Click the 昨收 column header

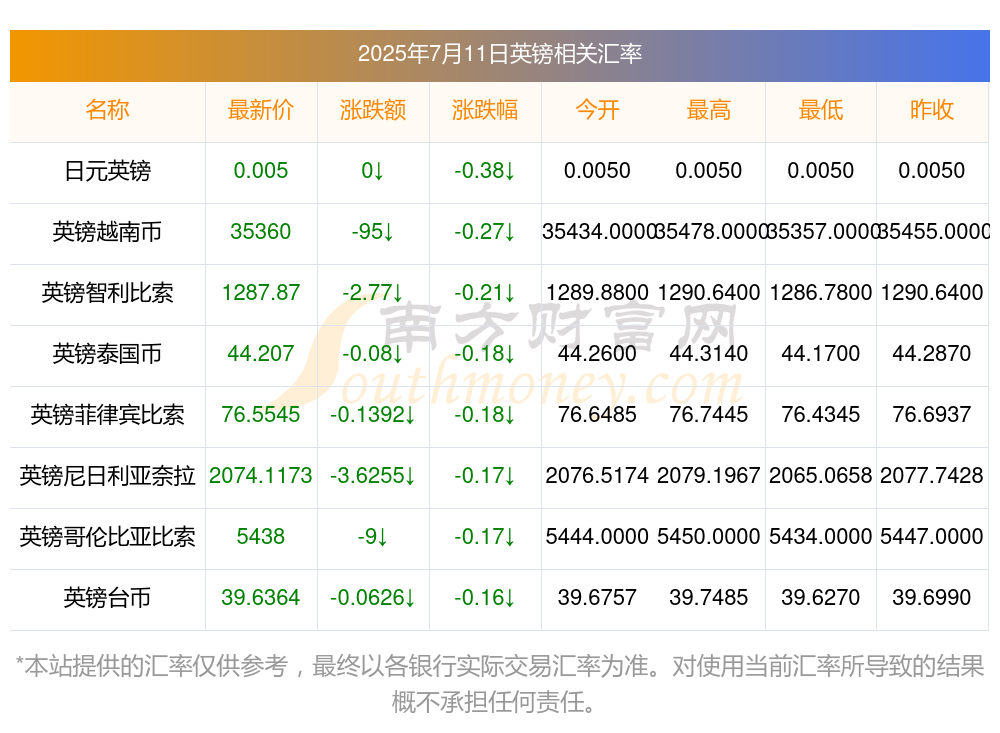tap(932, 110)
